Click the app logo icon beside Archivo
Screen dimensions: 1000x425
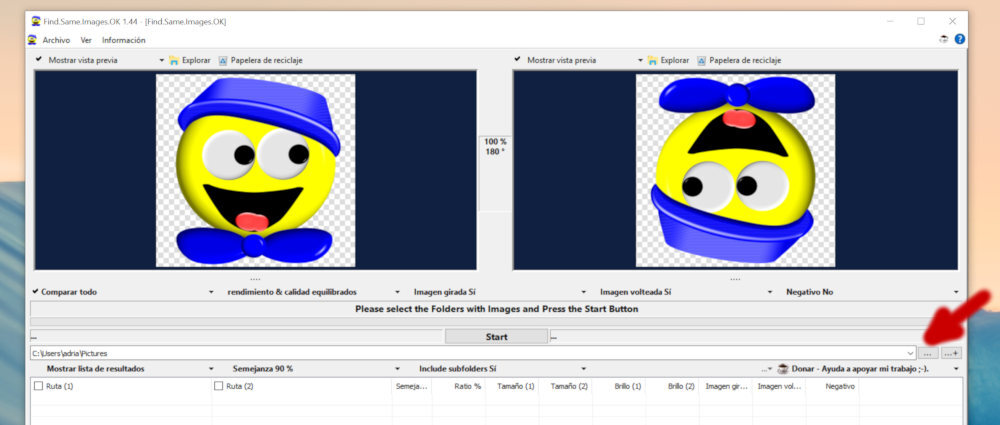click(x=32, y=40)
